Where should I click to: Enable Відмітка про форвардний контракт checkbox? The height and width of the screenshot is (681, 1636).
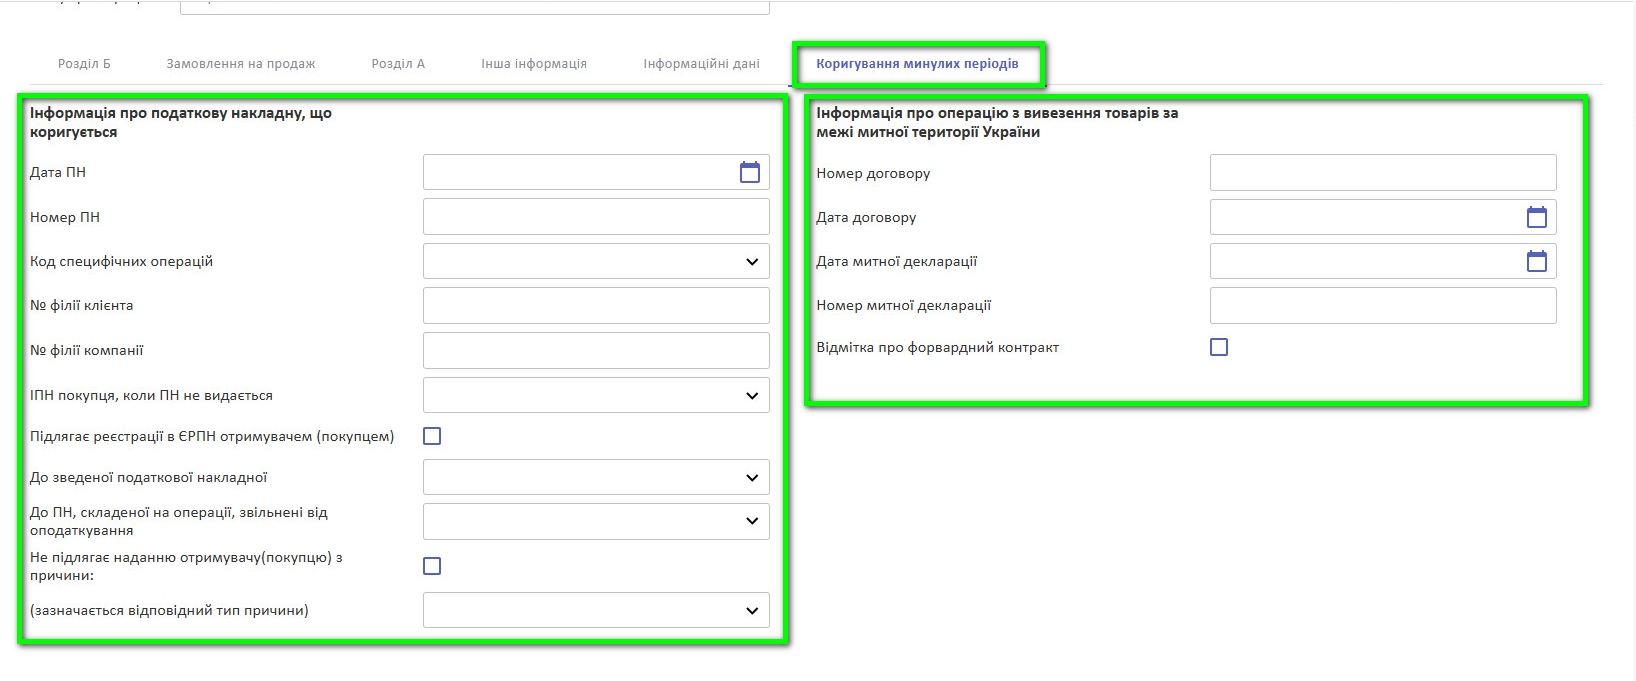(x=1219, y=347)
